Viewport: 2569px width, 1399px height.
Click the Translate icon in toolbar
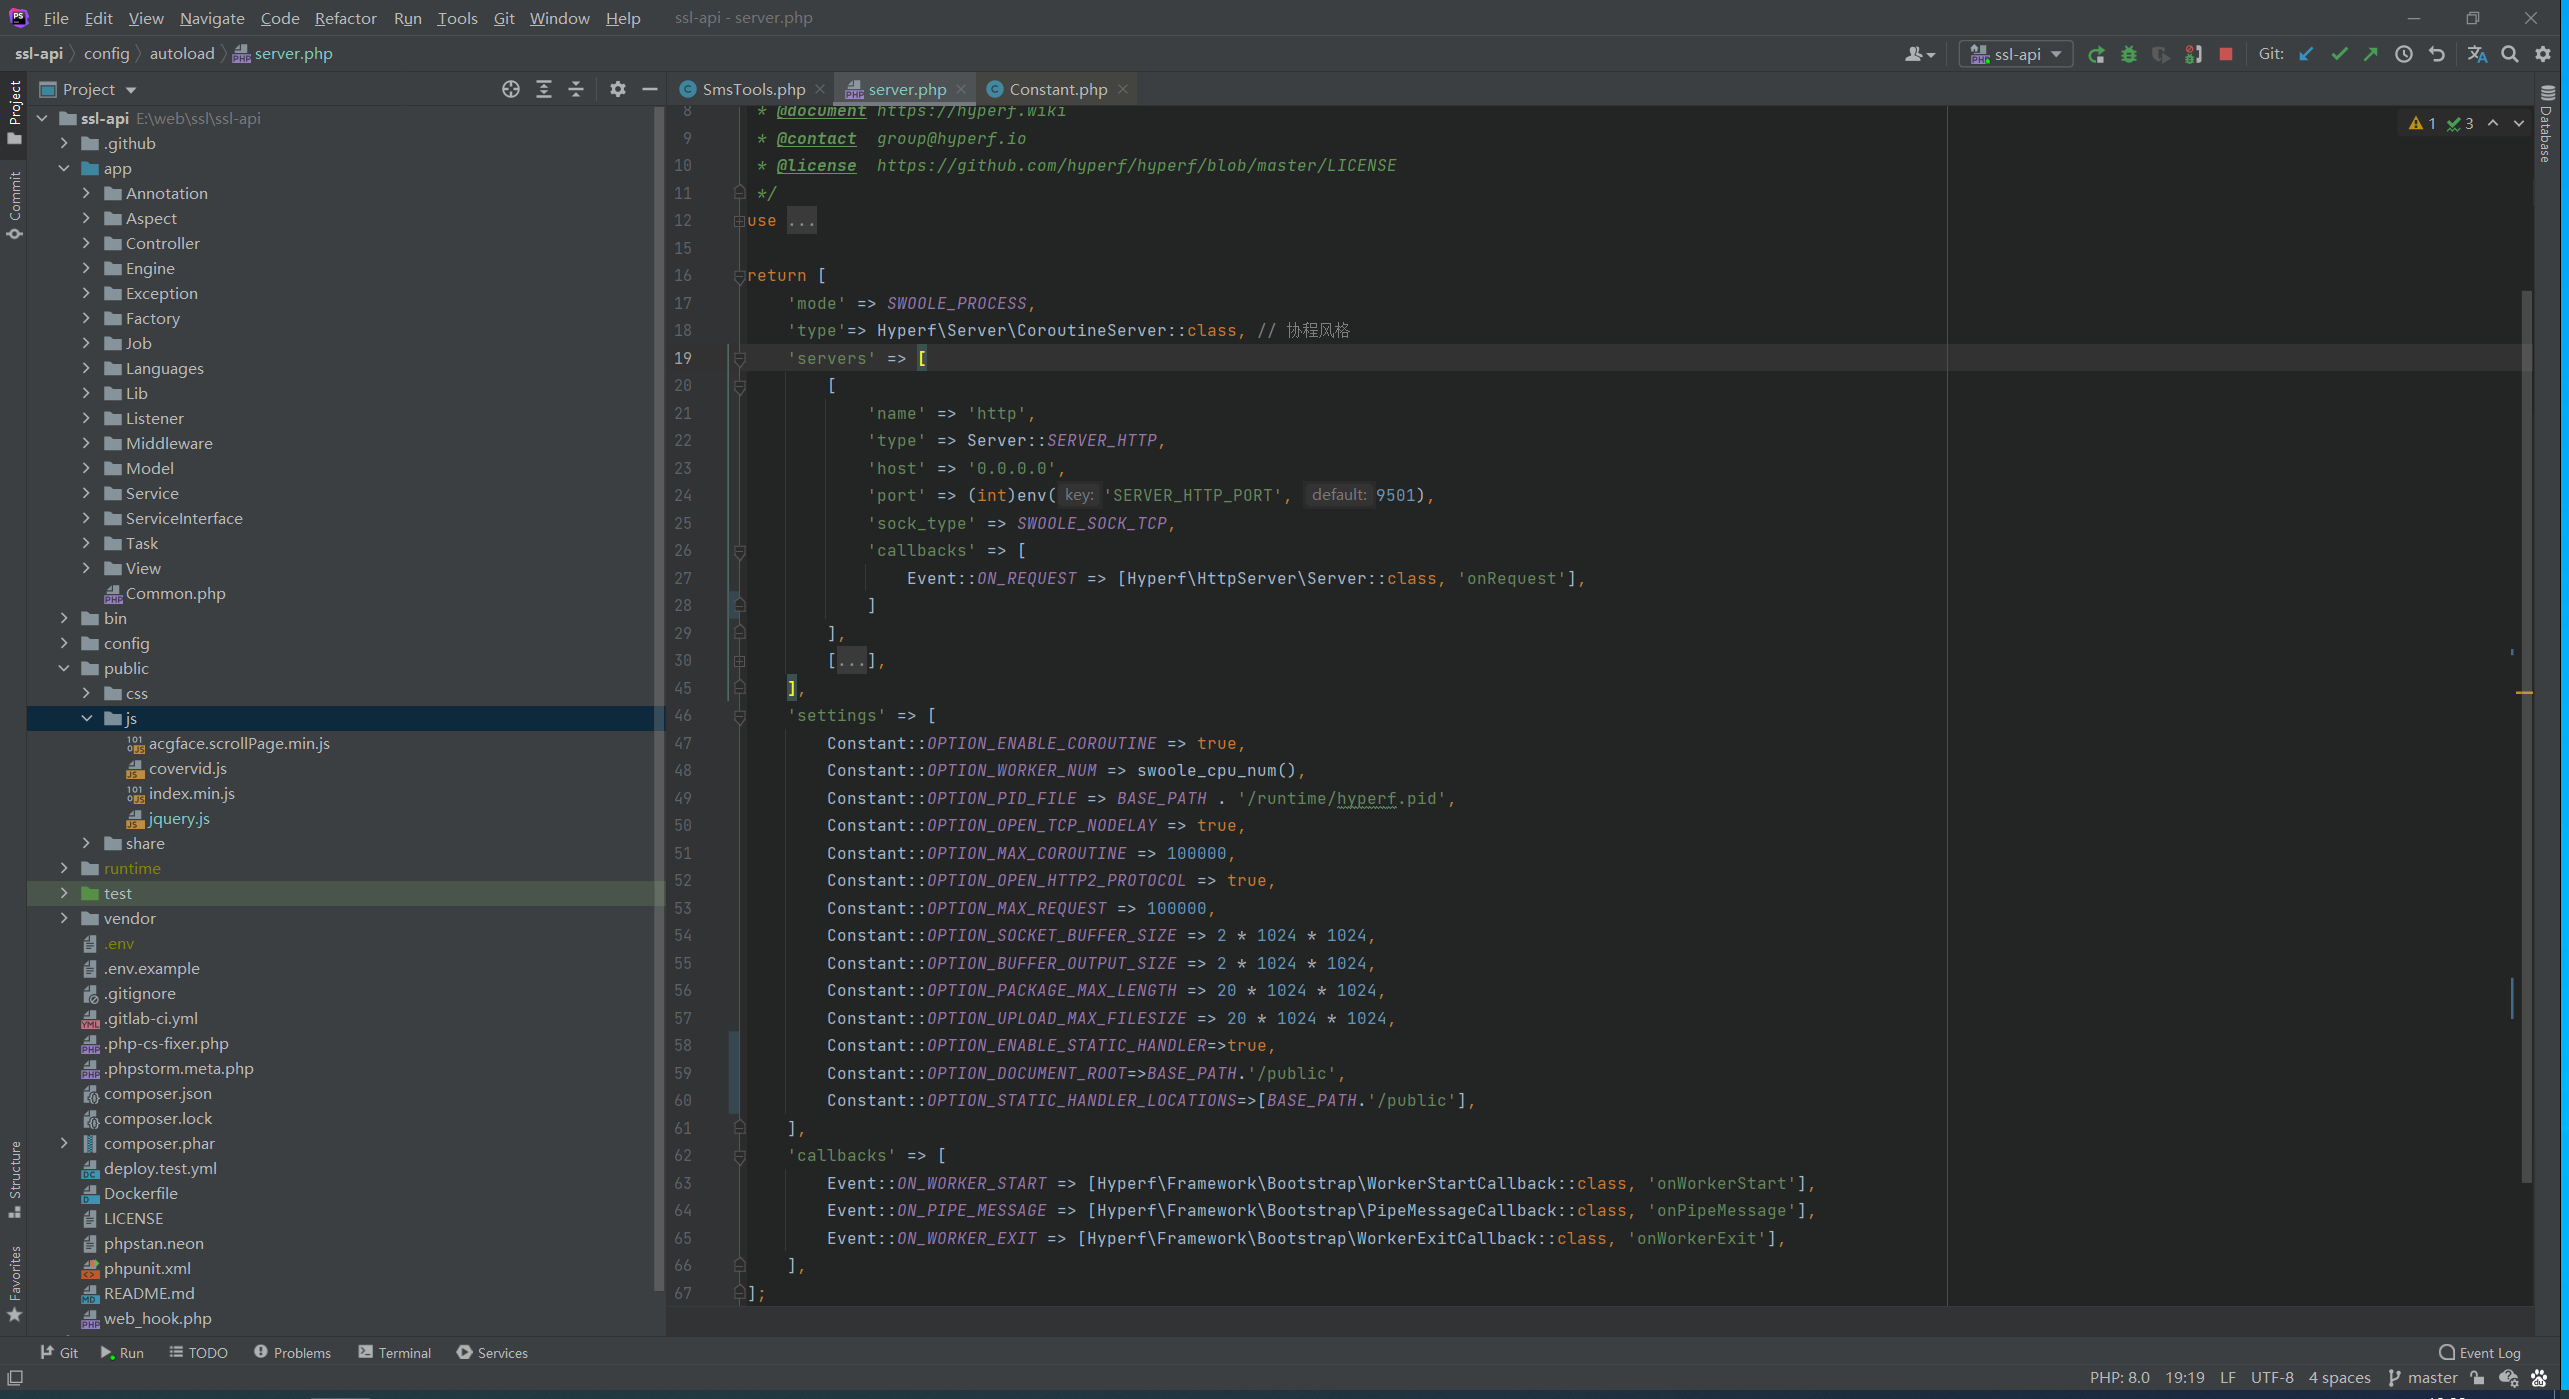coord(2476,54)
